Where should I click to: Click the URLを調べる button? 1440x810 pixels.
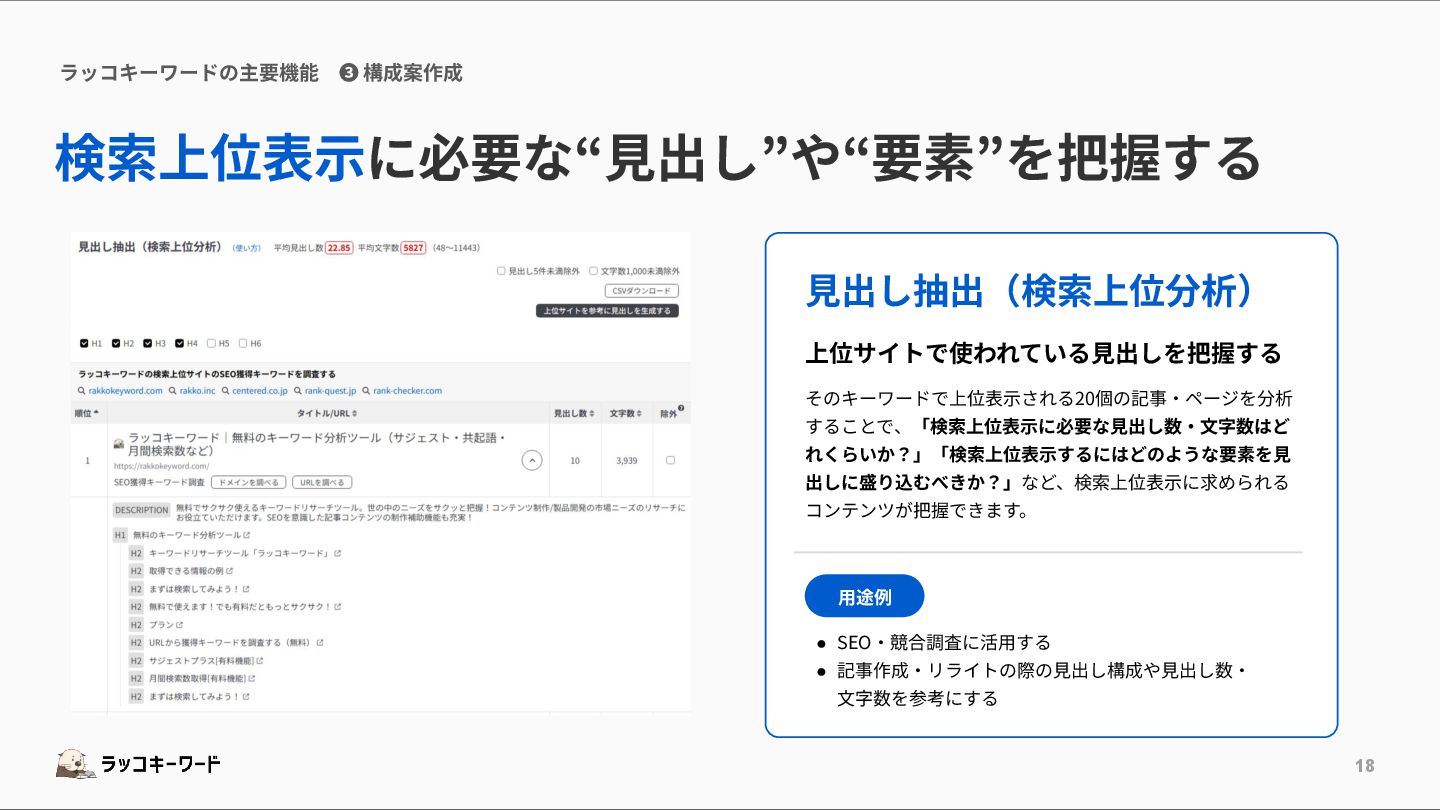[322, 482]
